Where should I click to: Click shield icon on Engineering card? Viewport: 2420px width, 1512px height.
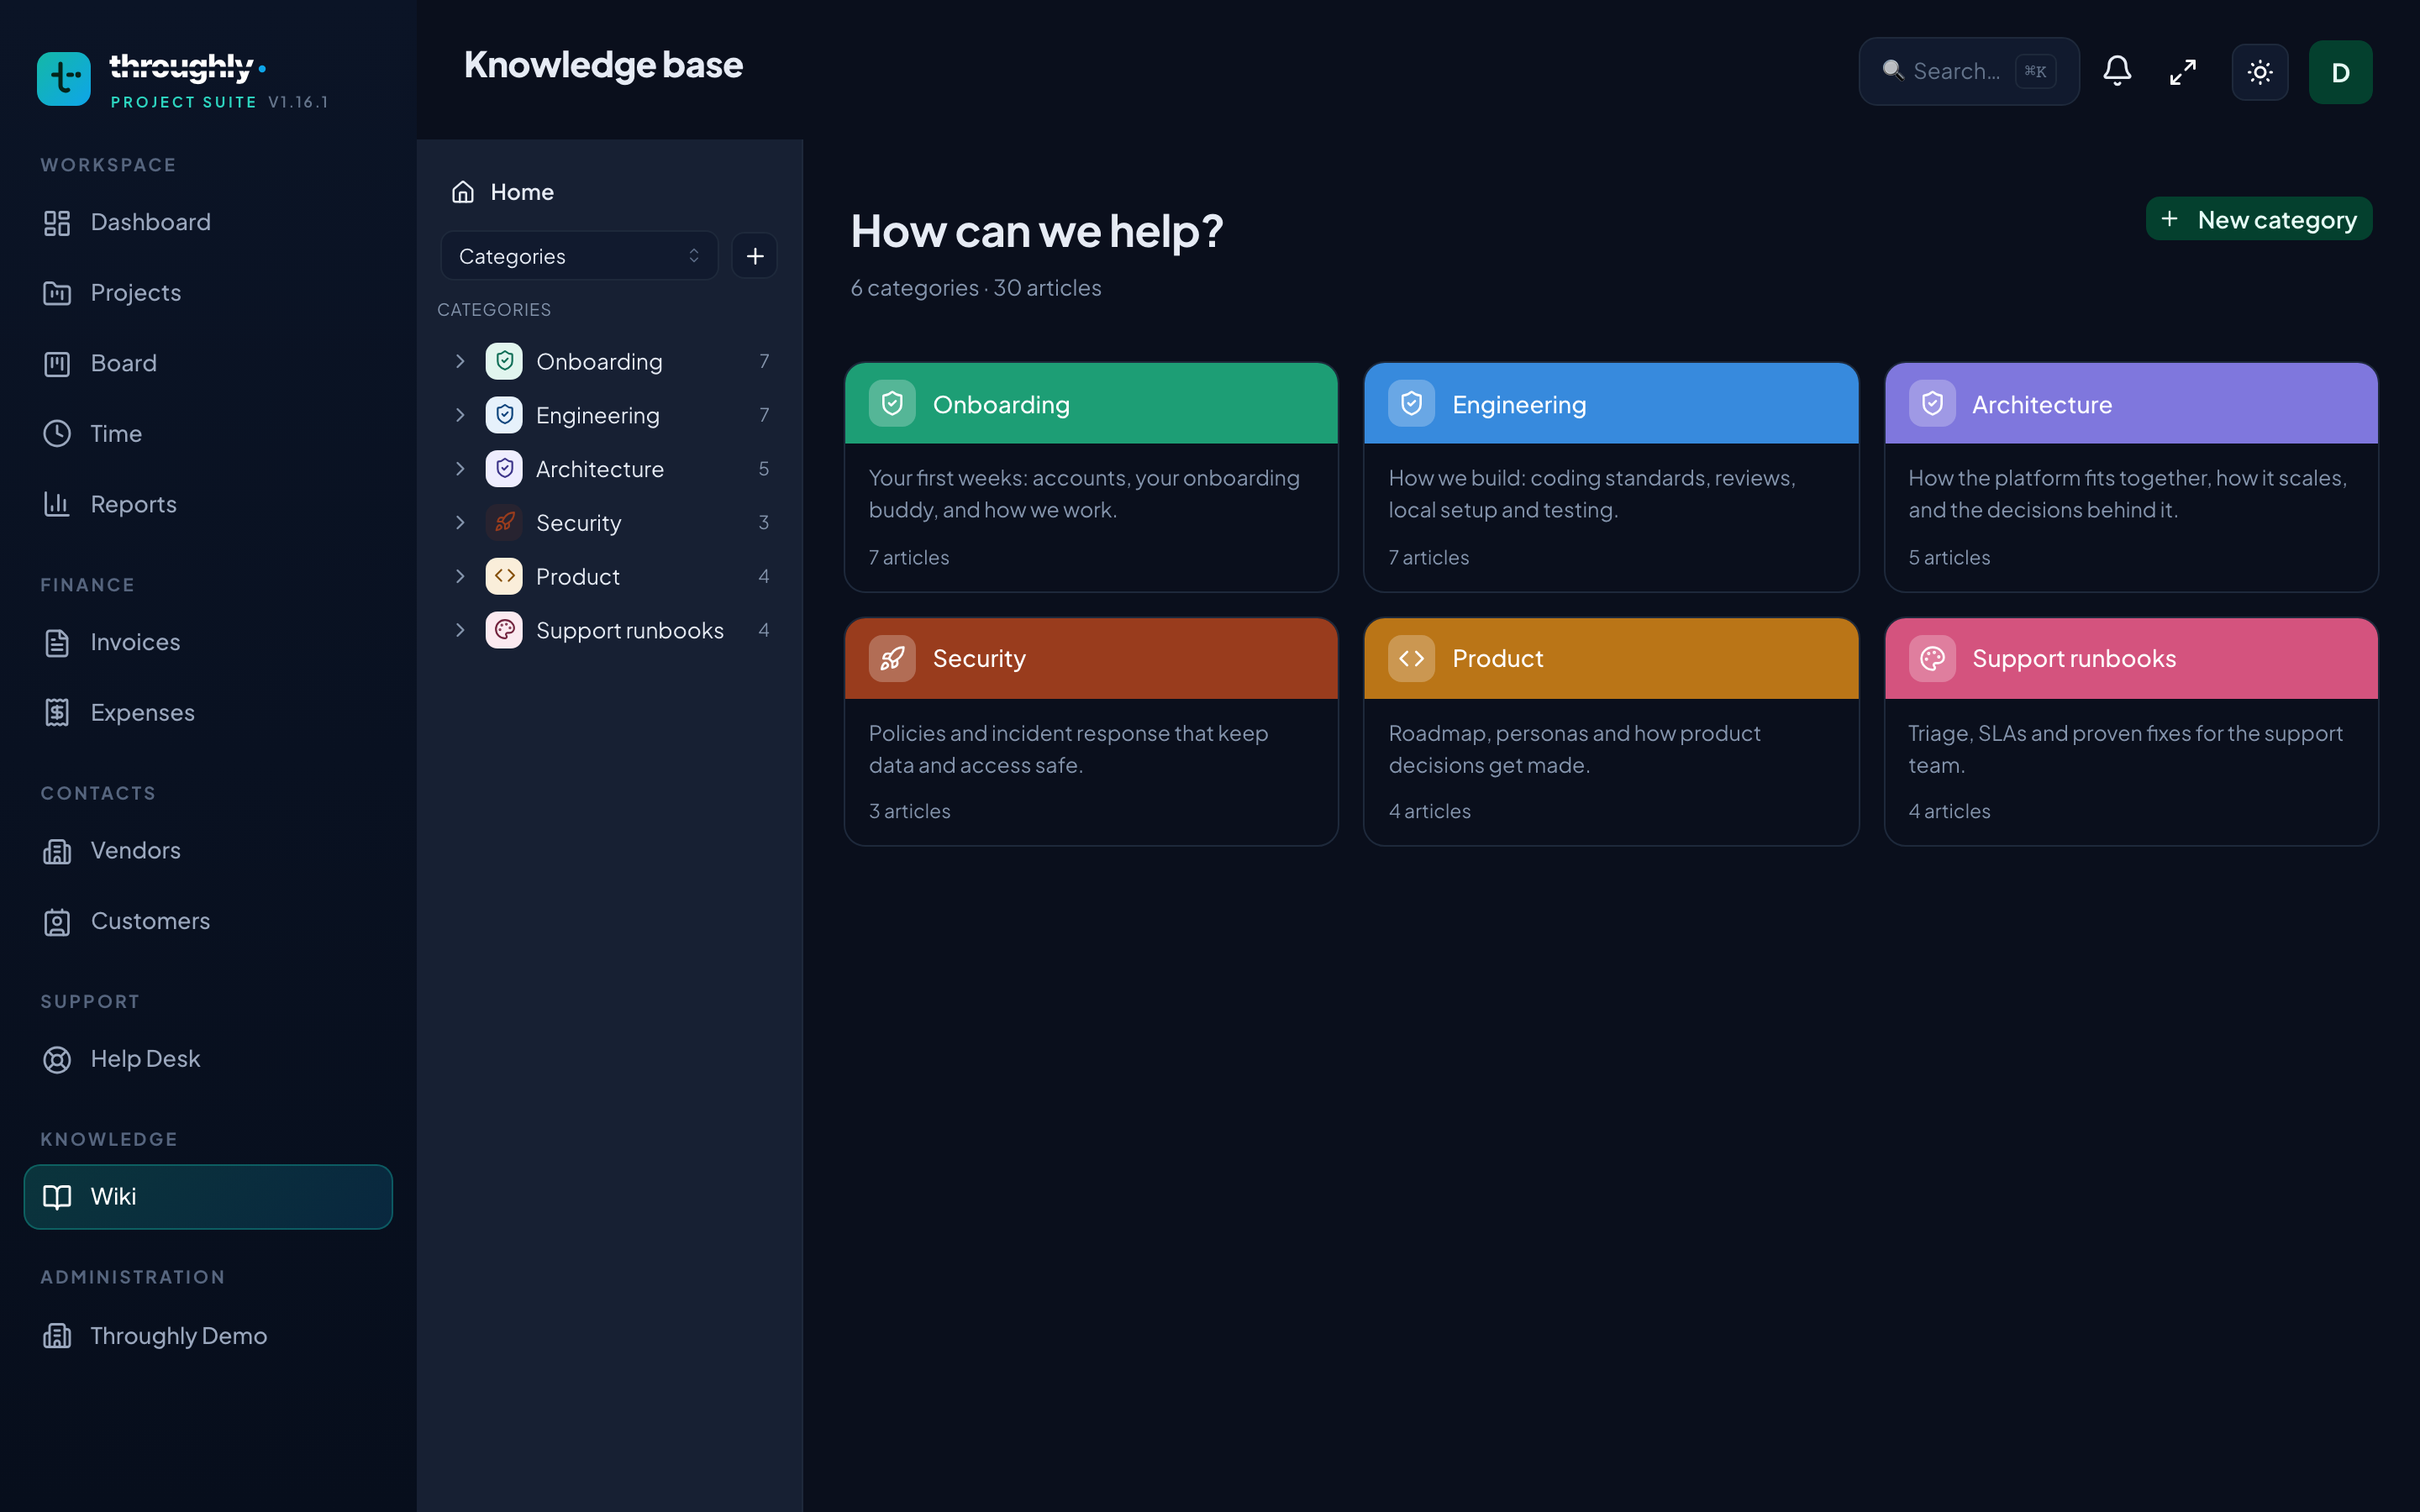pos(1411,404)
